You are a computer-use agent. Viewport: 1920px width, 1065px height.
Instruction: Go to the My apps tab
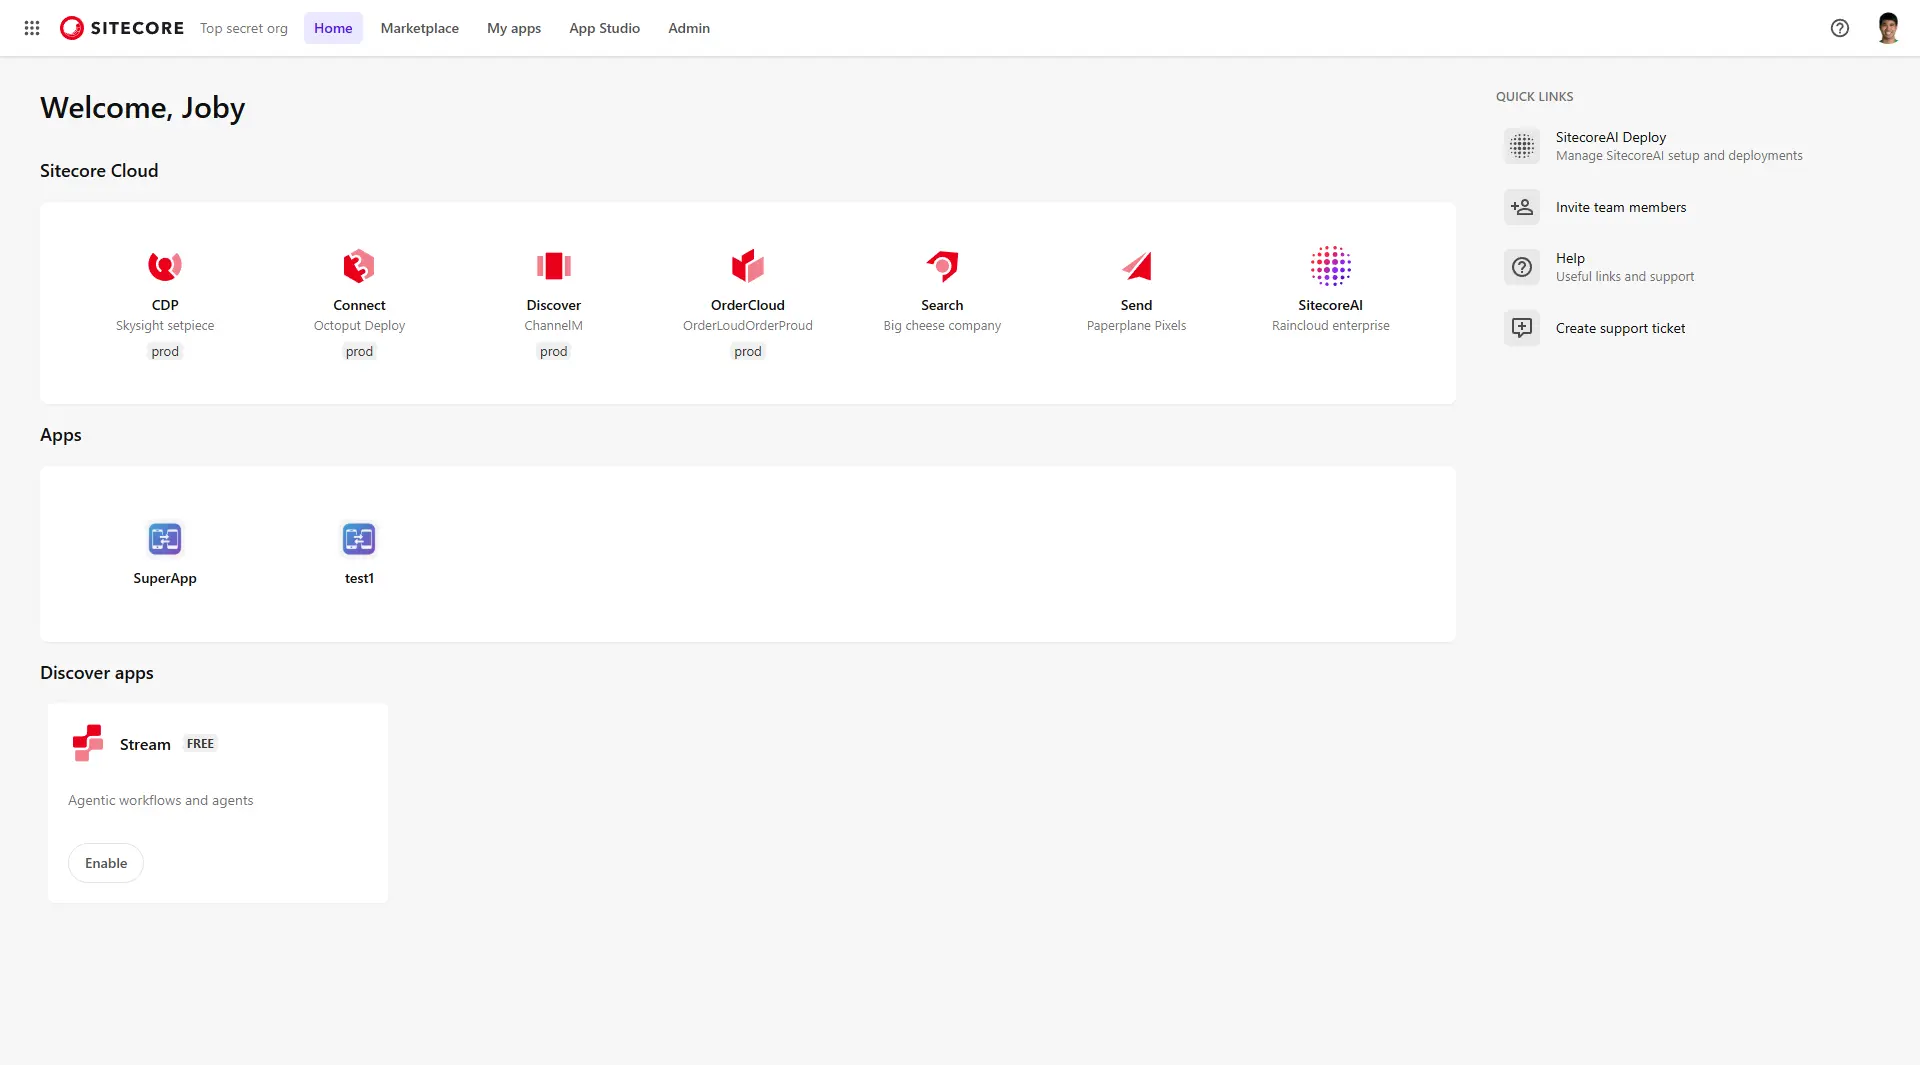(514, 28)
